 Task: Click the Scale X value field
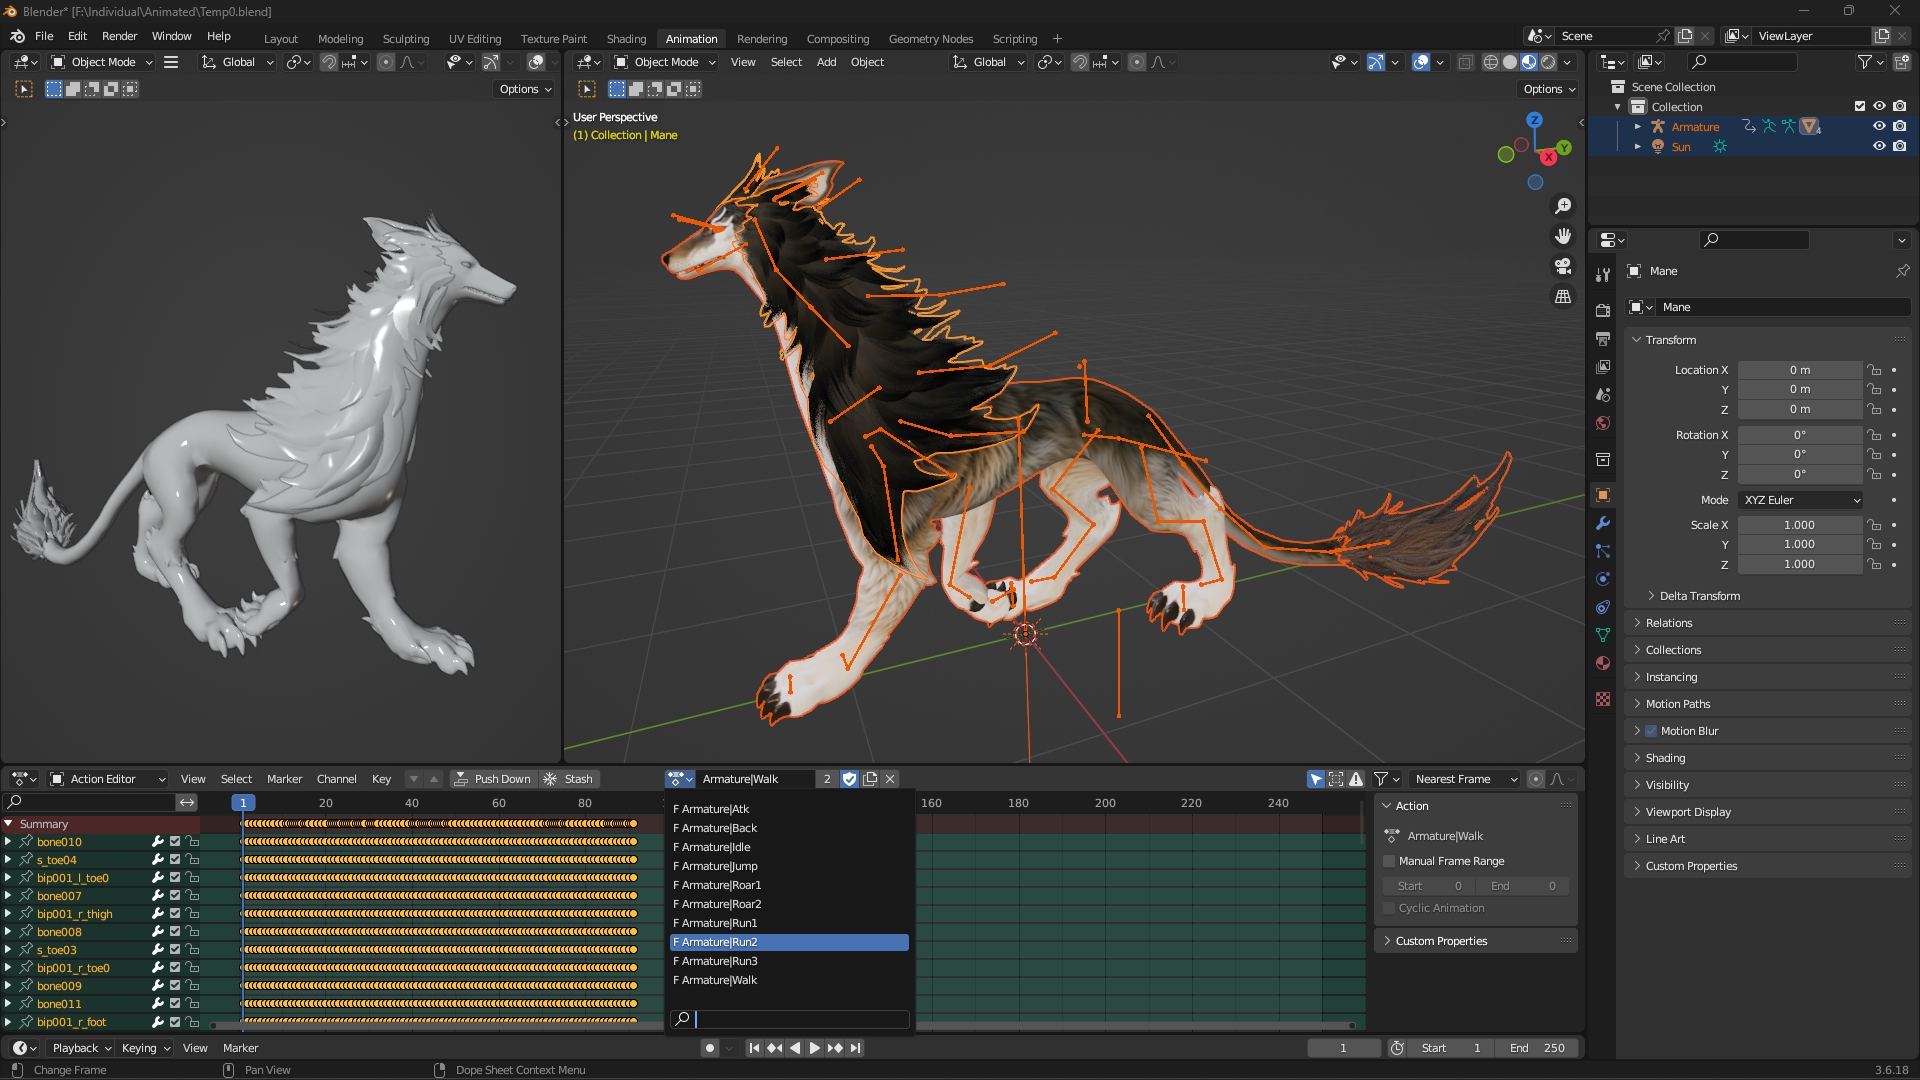click(1798, 525)
